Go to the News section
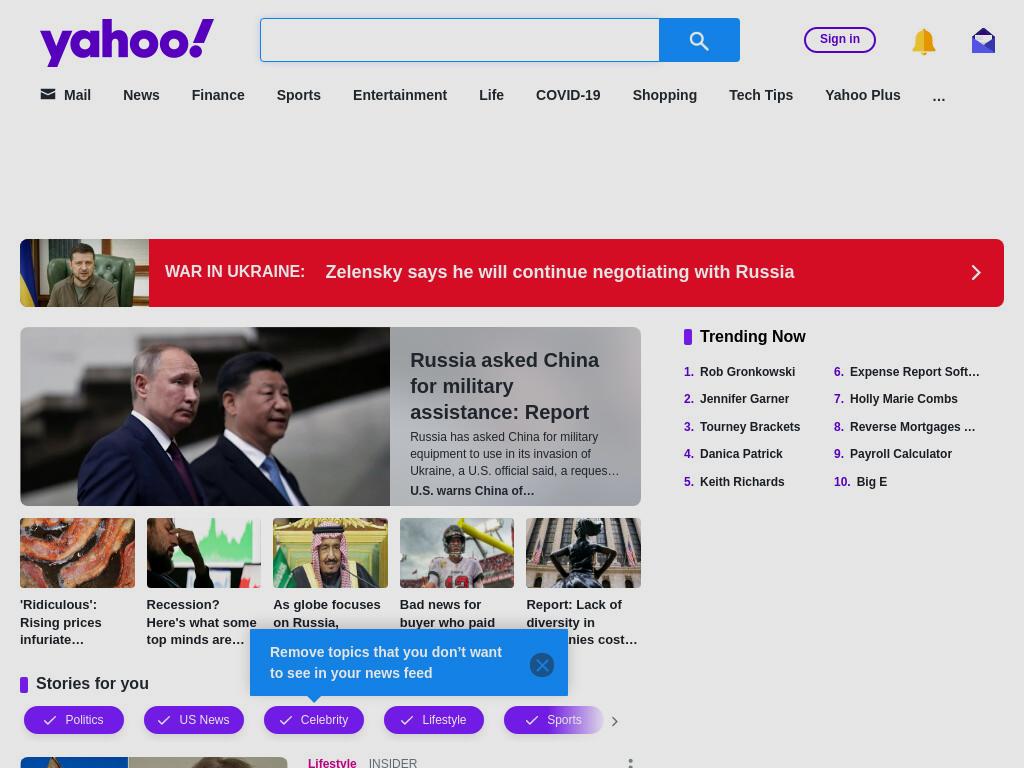This screenshot has height=768, width=1024. [141, 95]
